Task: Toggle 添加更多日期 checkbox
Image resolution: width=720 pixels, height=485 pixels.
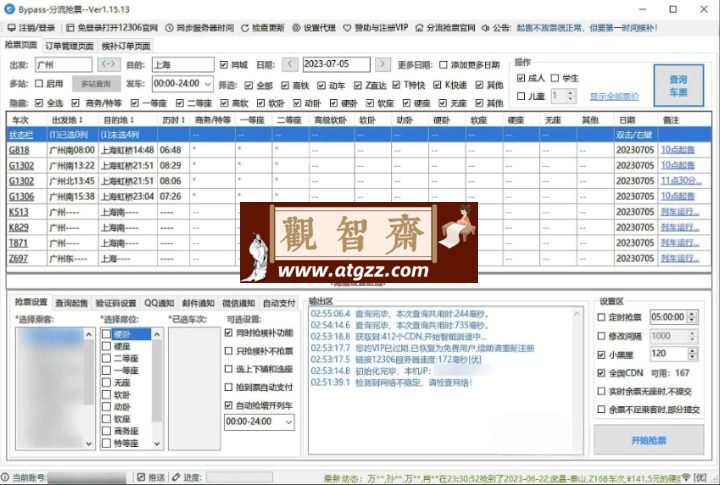Action: pyautogui.click(x=443, y=65)
